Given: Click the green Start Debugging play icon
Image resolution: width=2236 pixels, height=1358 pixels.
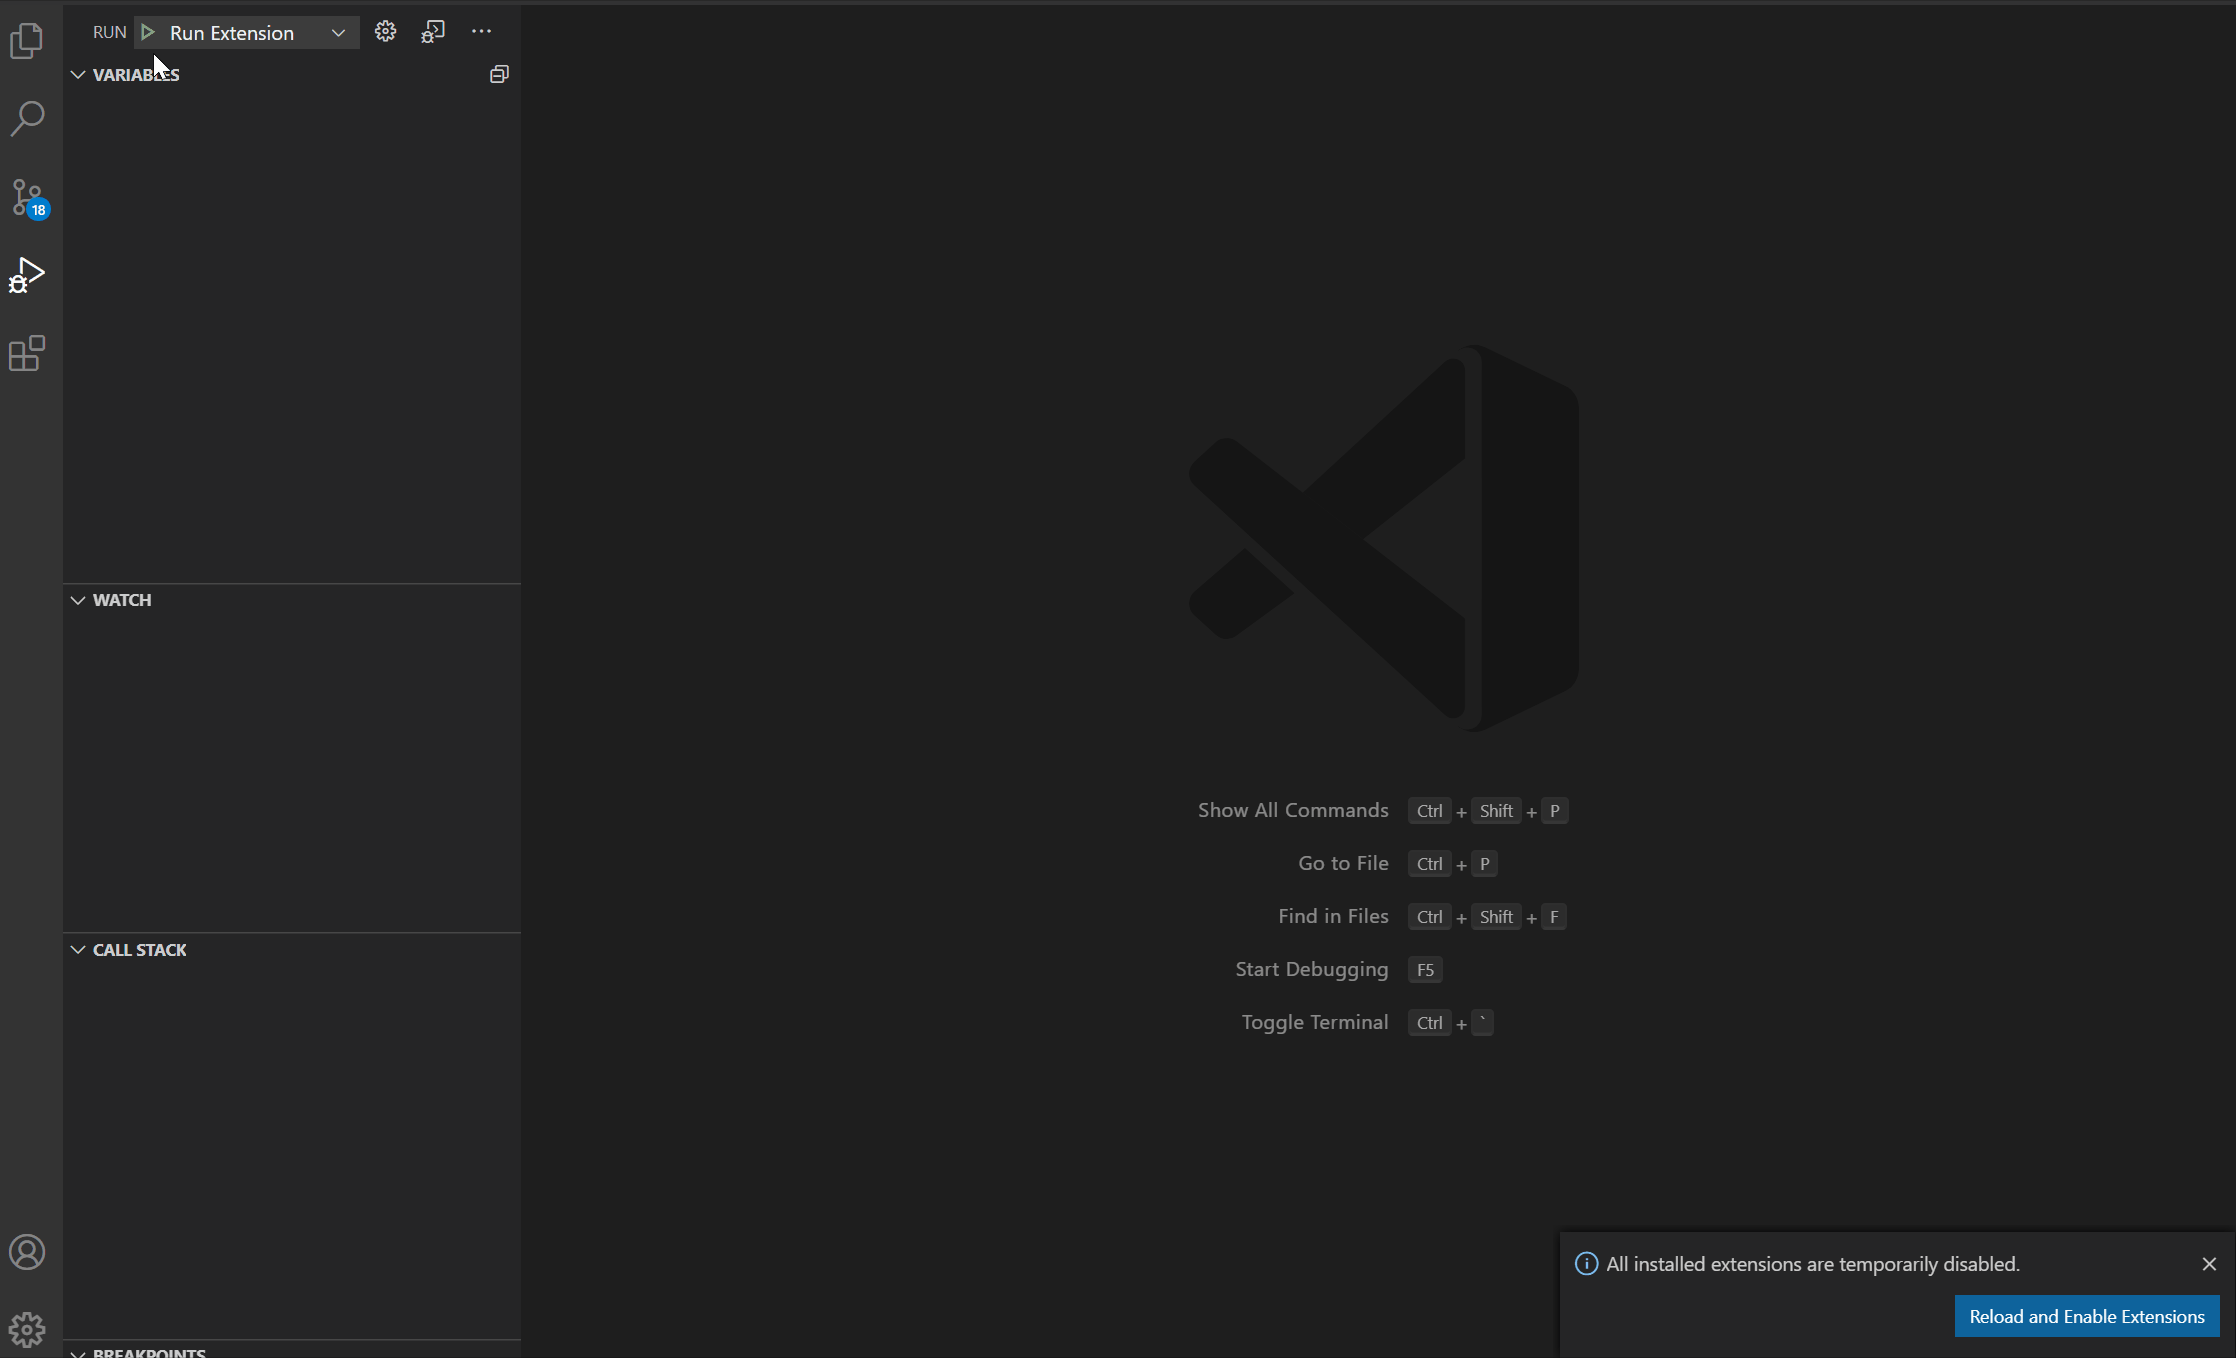Looking at the screenshot, I should (x=148, y=32).
